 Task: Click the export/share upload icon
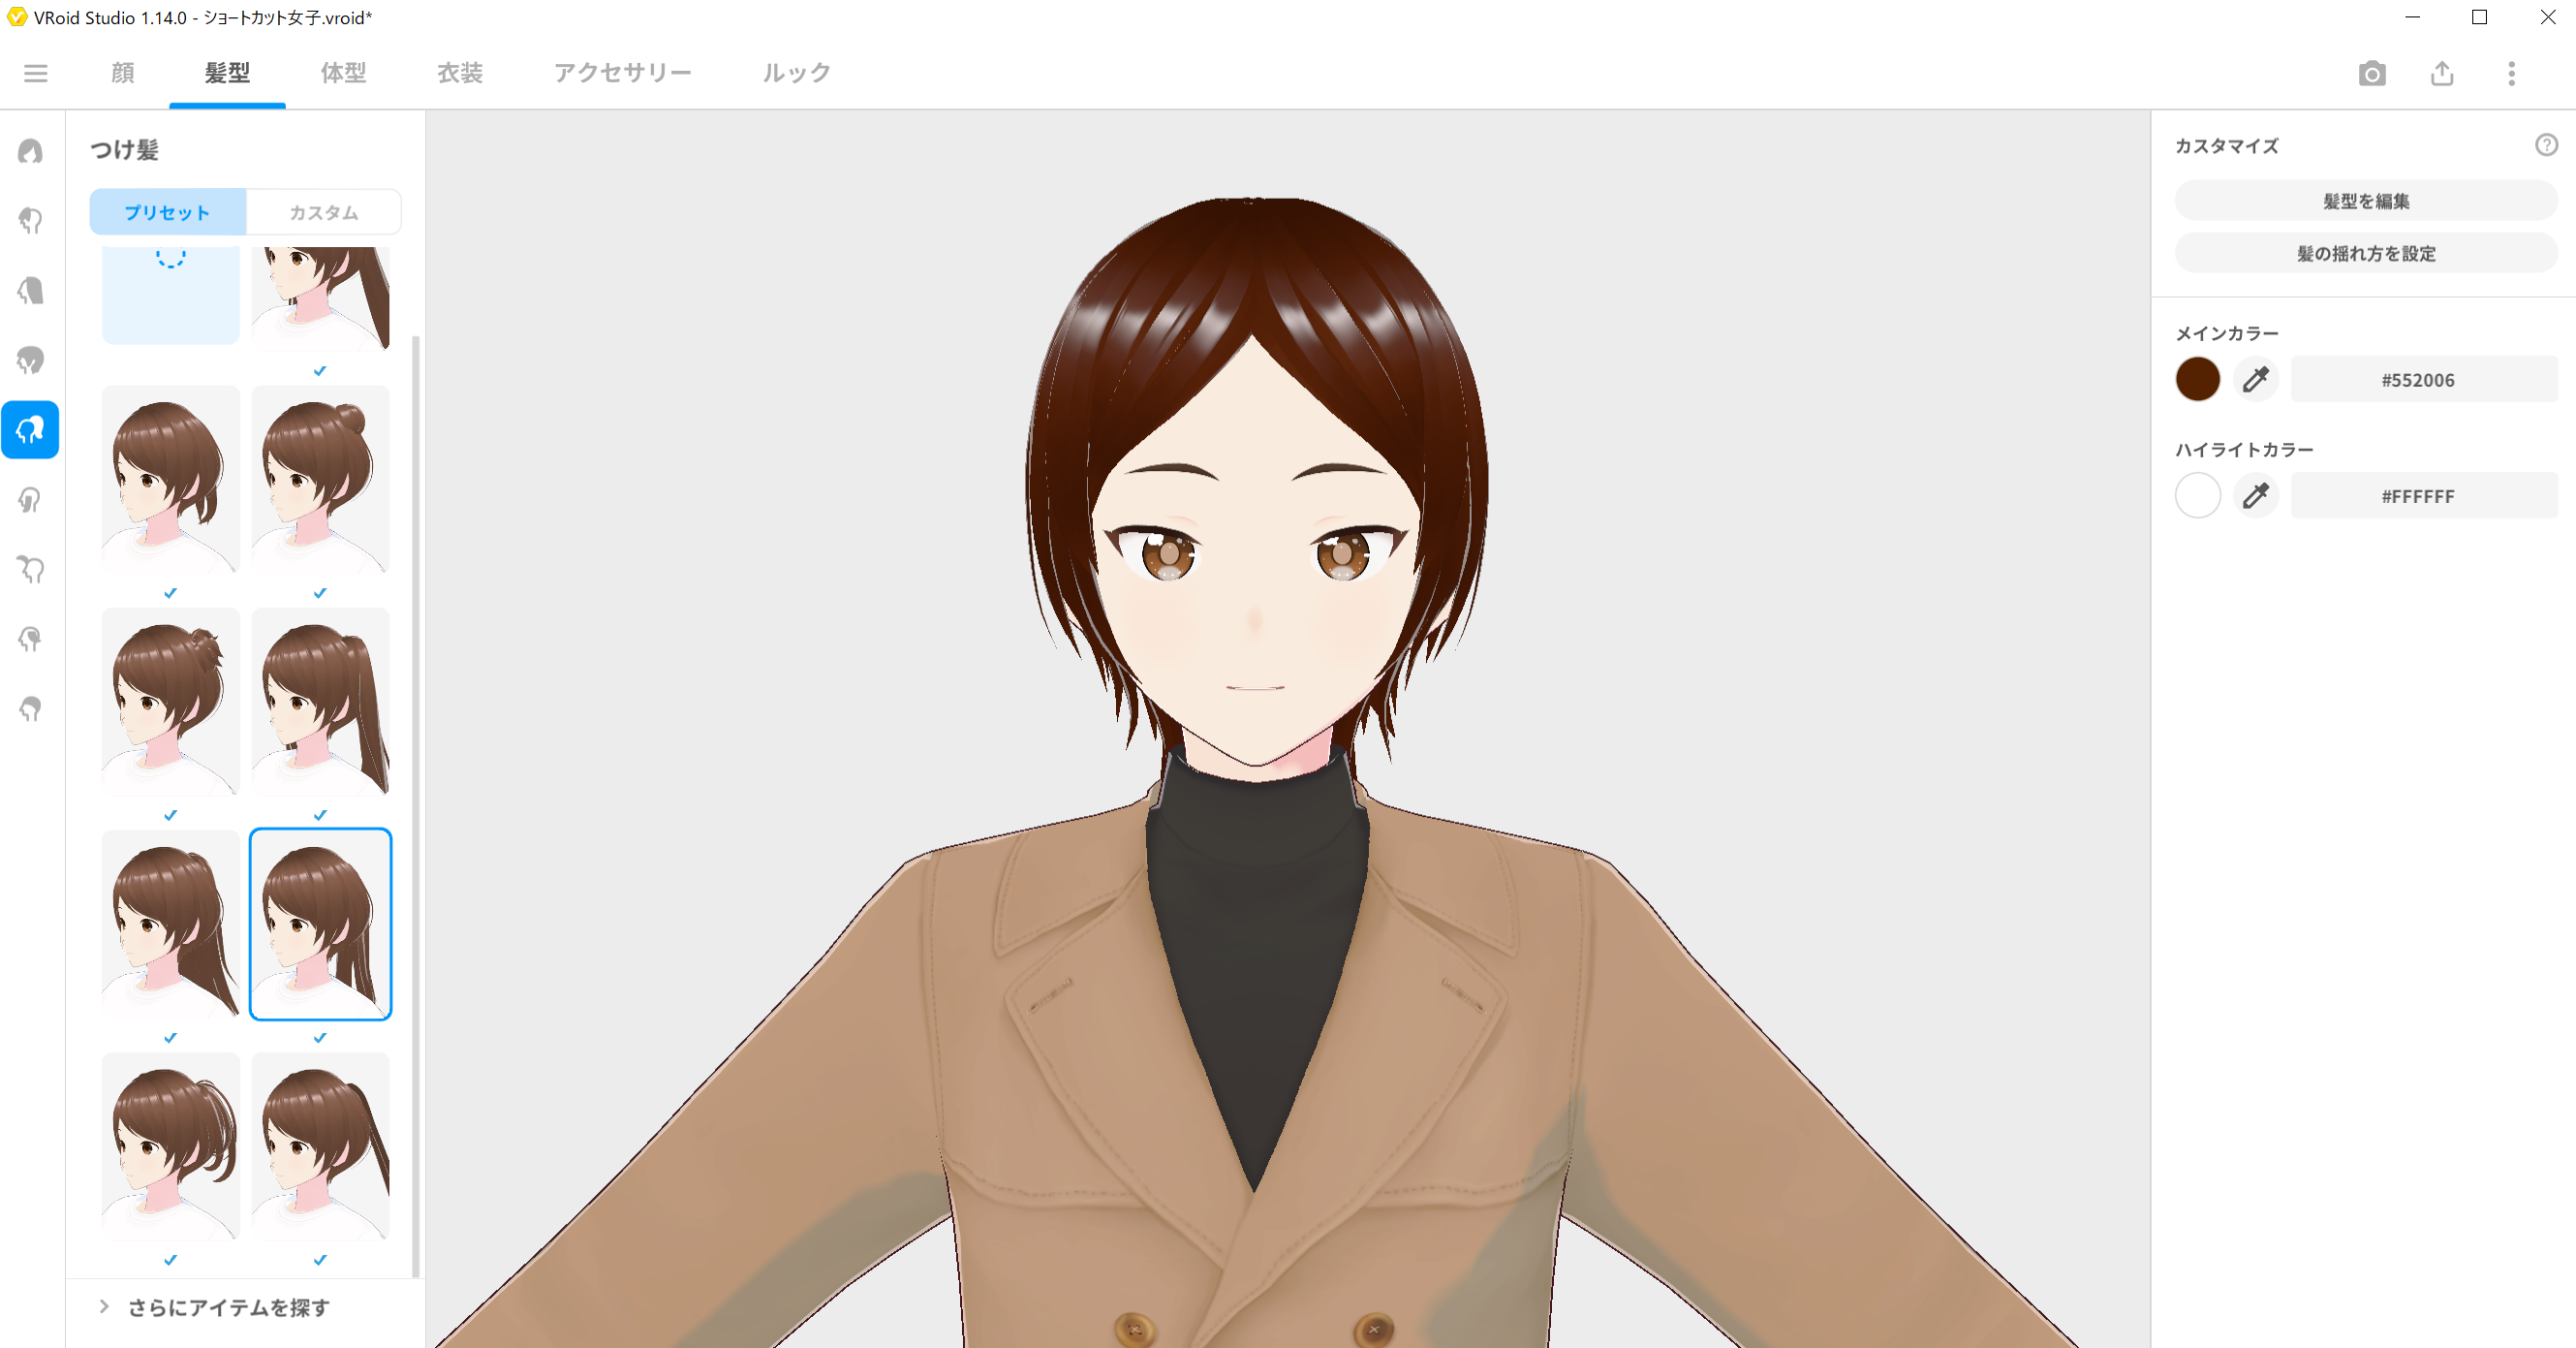[2441, 74]
